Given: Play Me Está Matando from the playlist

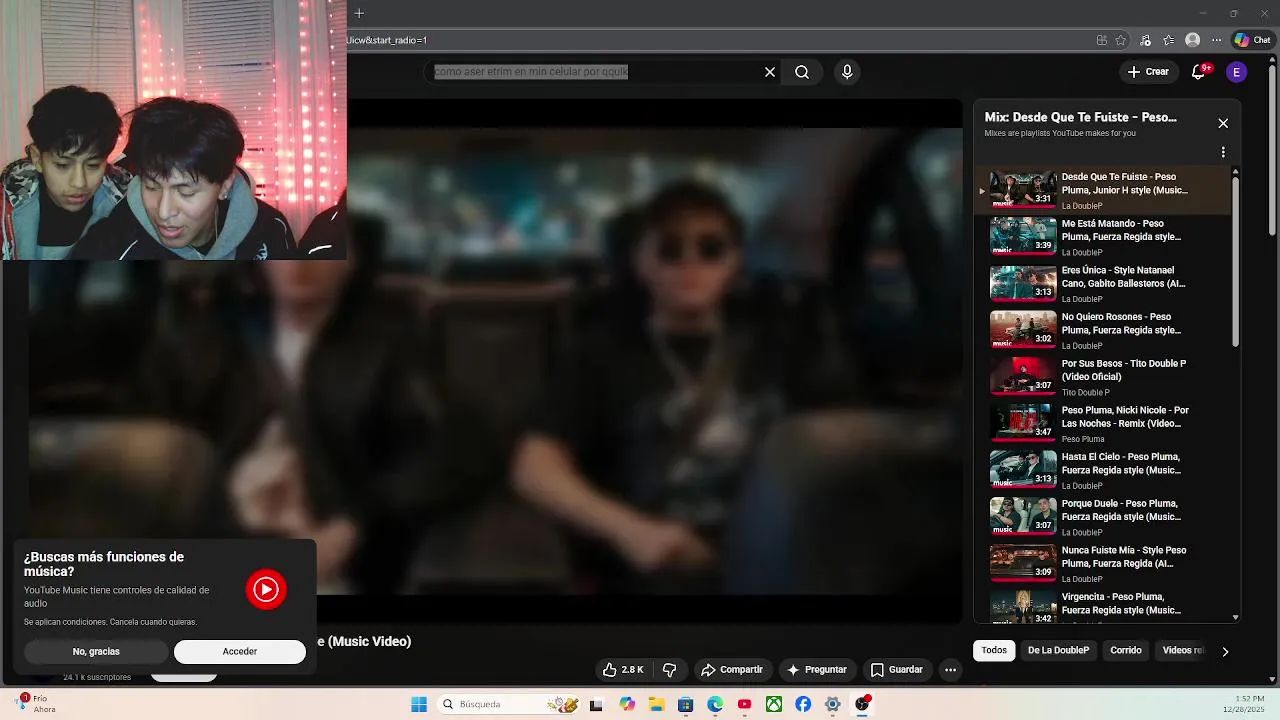Looking at the screenshot, I should click(1105, 237).
